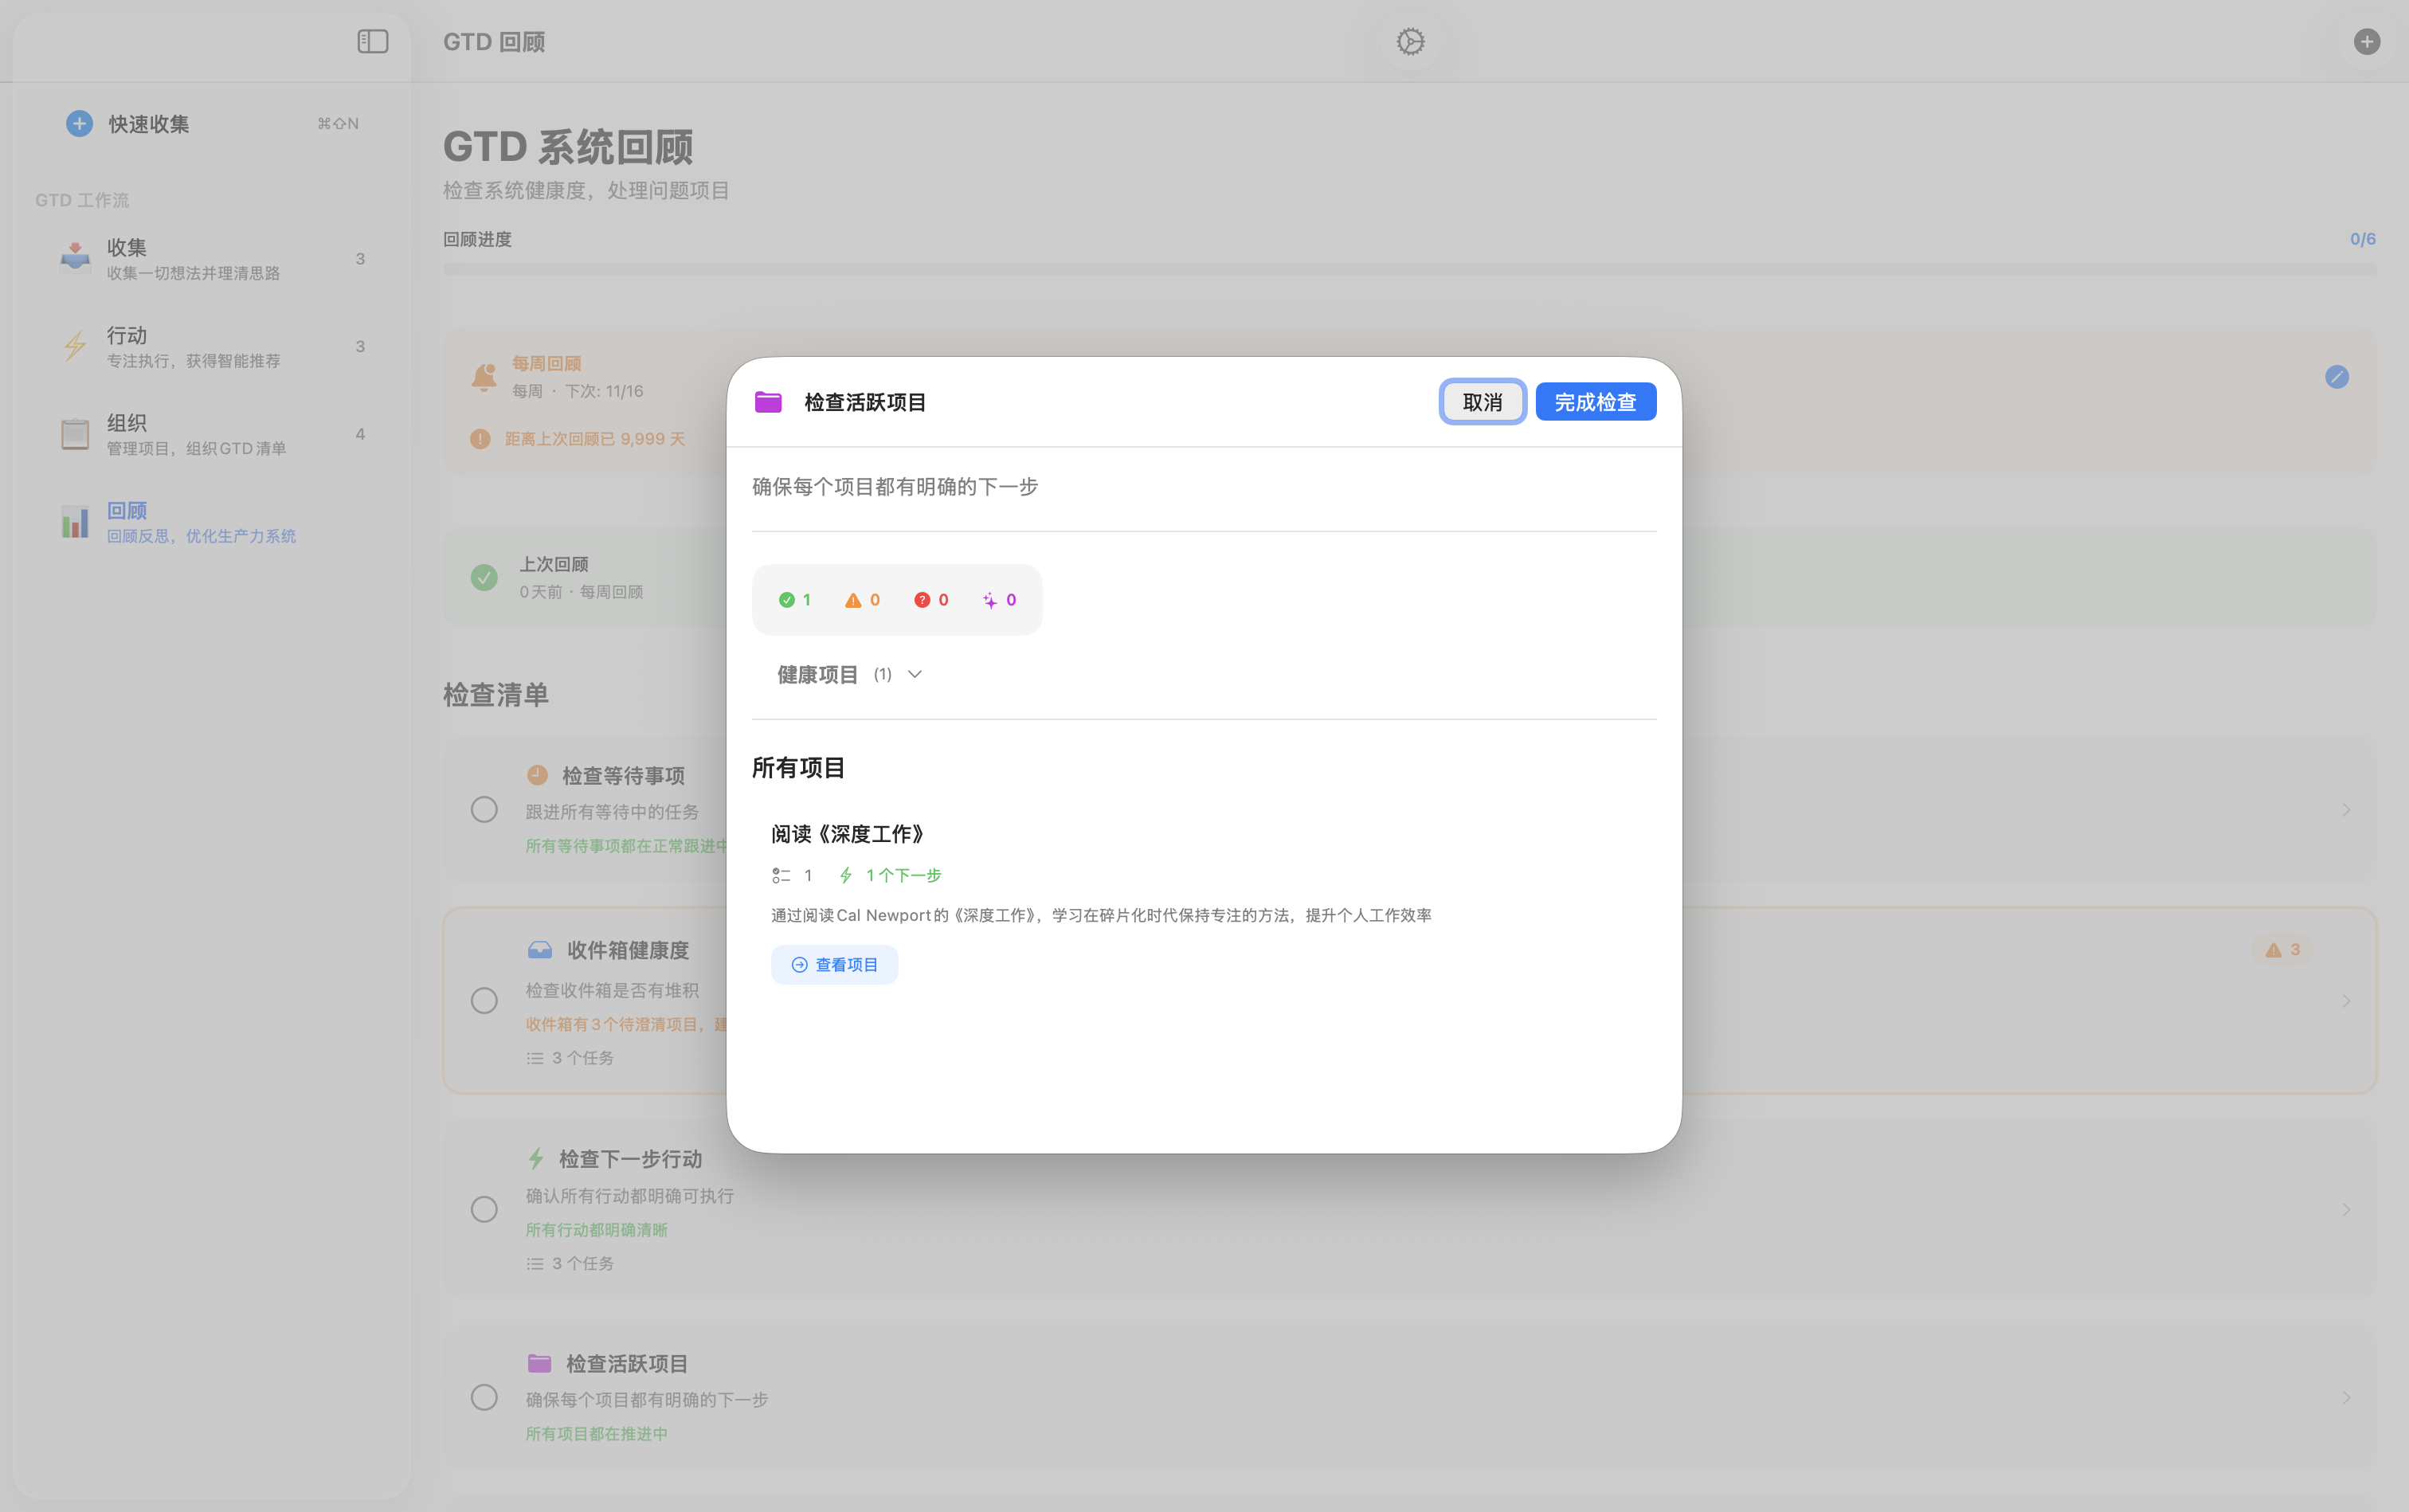The image size is (2409, 1512).
Task: Select the 收集 inbox icon in sidebar
Action: [75, 257]
